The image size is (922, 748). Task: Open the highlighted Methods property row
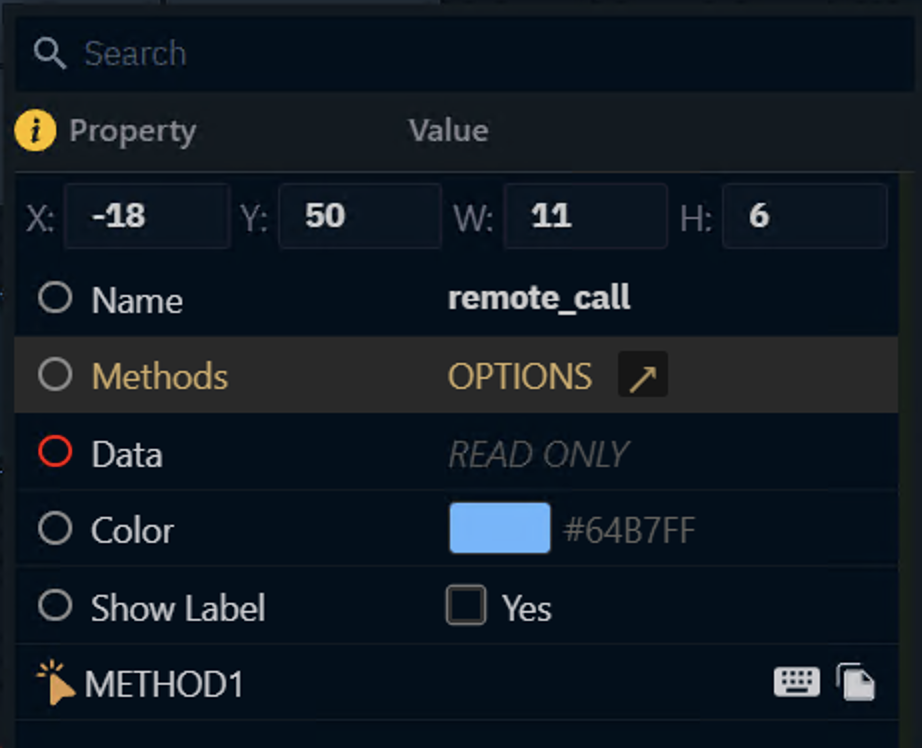pos(160,376)
